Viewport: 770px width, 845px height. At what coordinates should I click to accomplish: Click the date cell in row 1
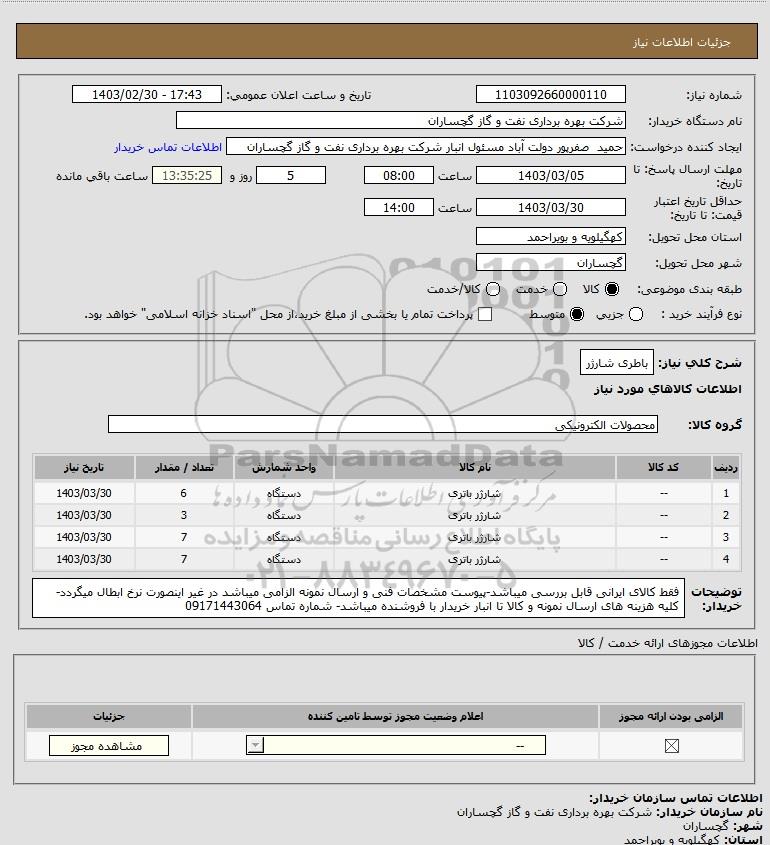click(84, 493)
